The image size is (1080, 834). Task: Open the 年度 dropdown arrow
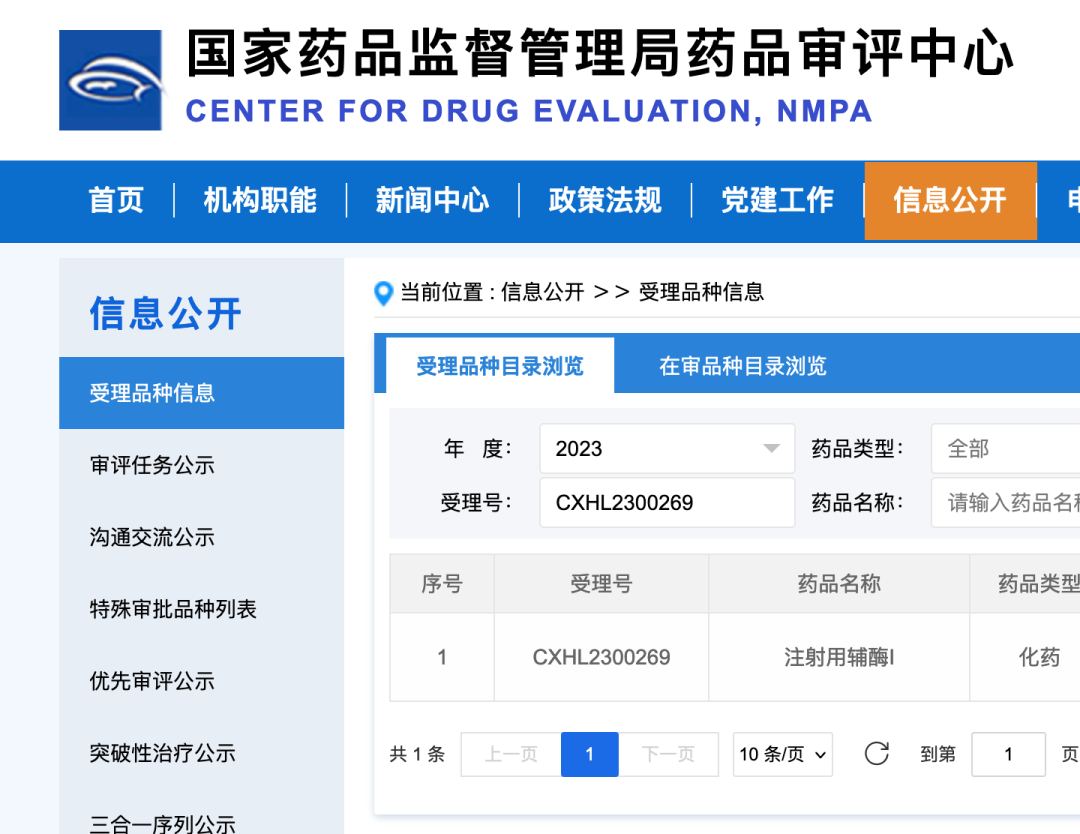point(770,448)
